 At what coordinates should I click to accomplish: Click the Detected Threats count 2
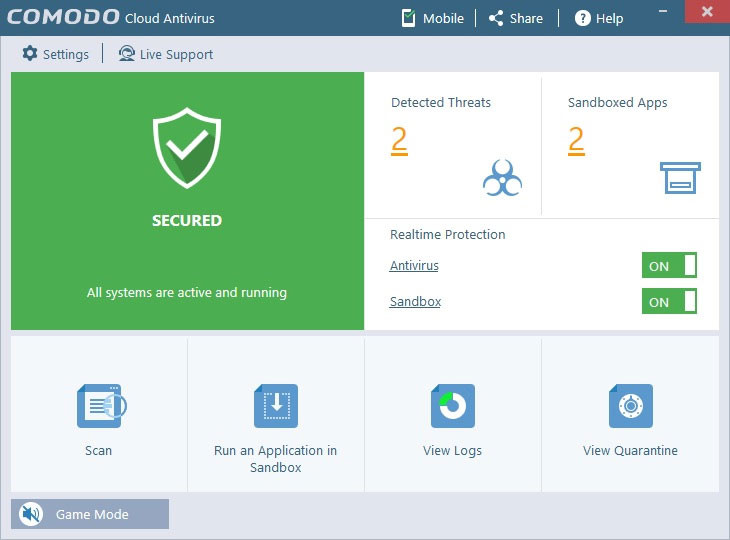coord(399,140)
